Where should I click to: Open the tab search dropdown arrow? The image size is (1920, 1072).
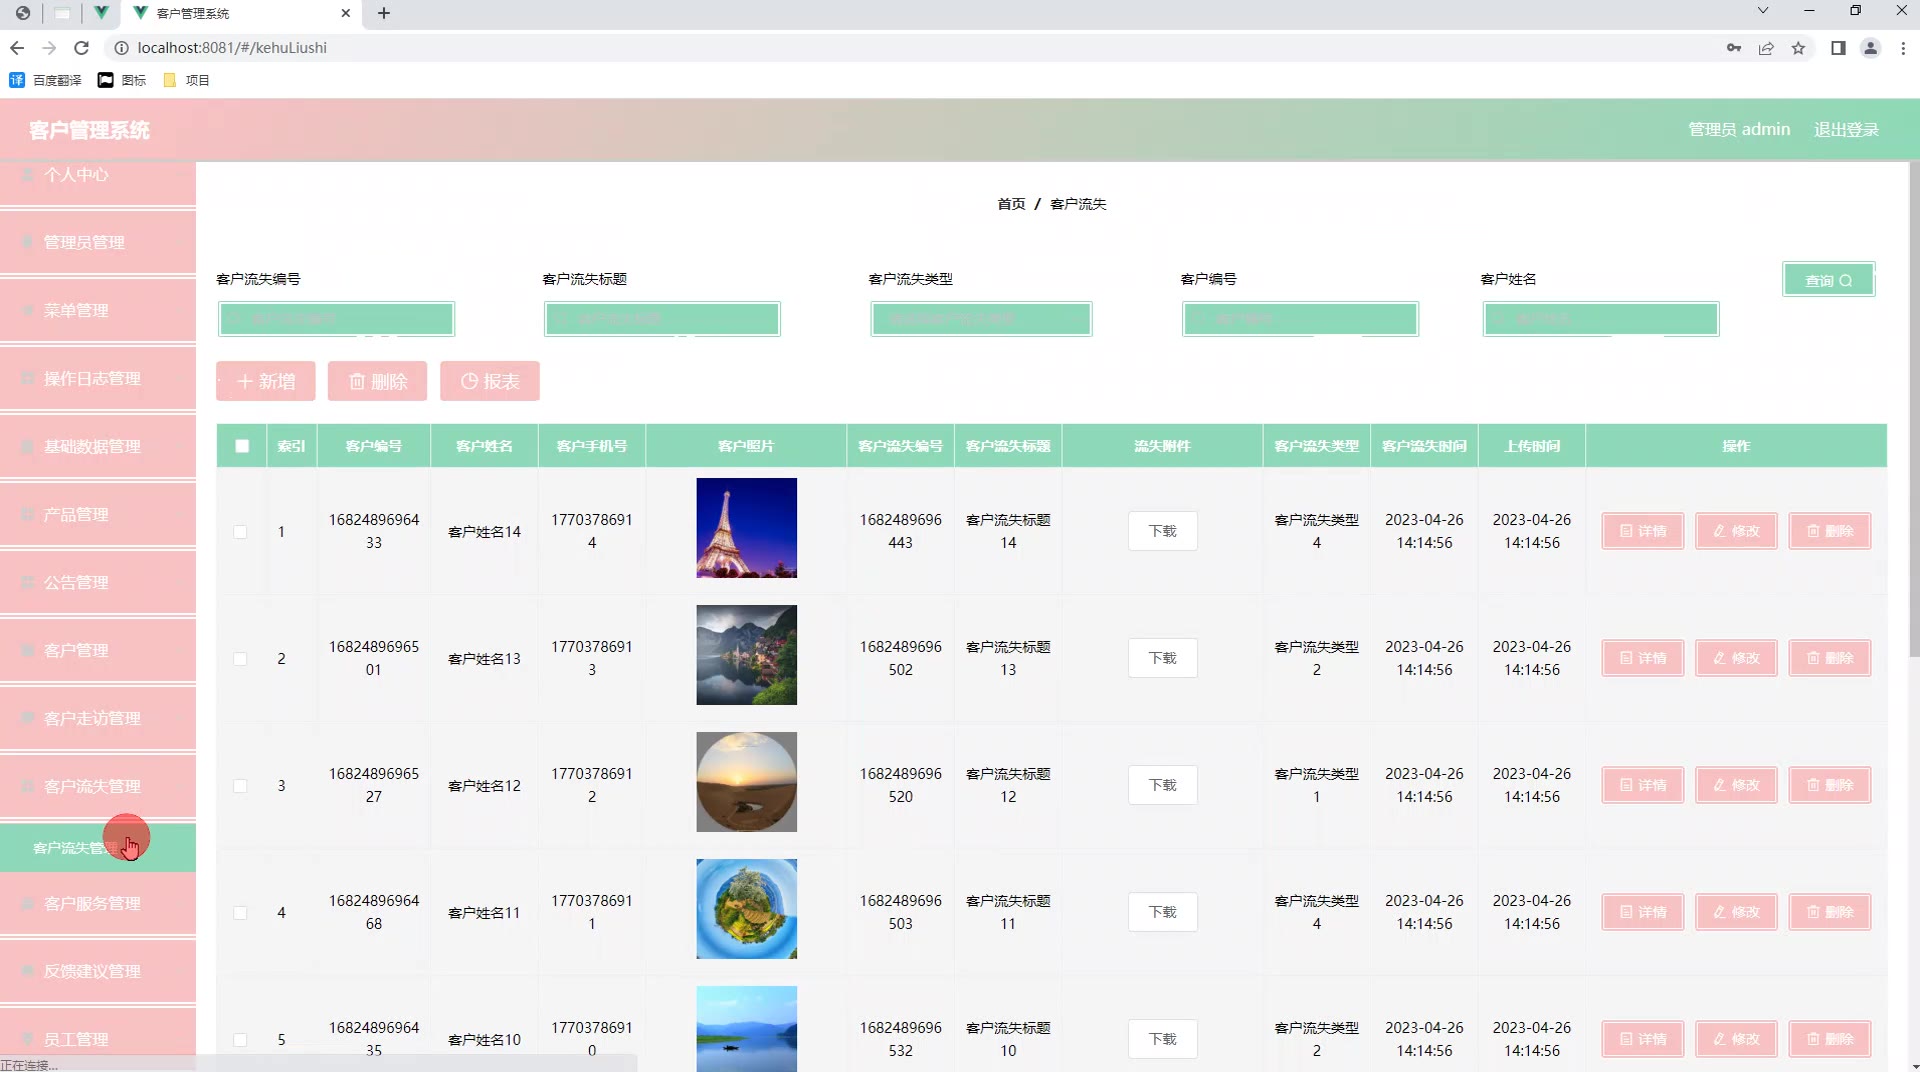pos(1763,11)
